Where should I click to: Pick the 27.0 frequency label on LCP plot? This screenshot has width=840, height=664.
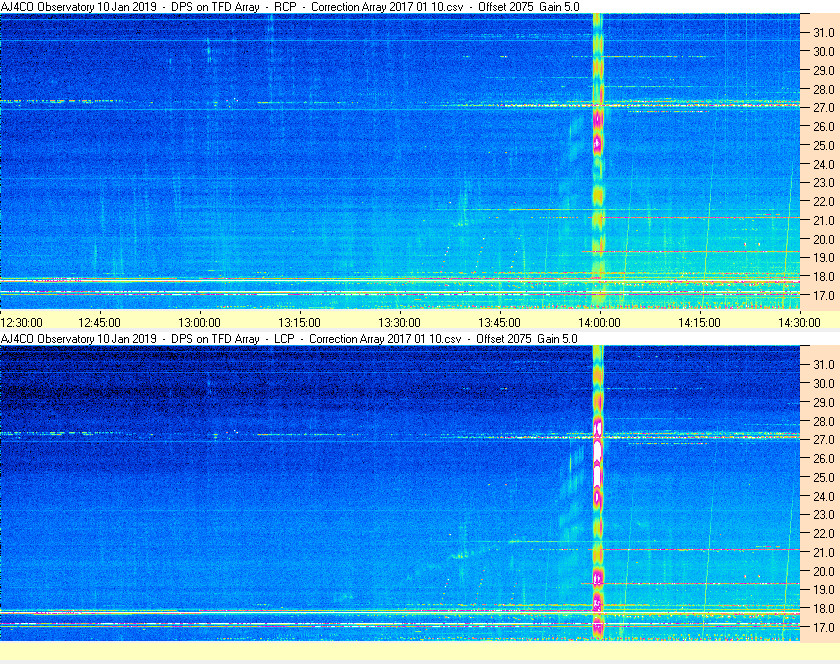pos(824,439)
